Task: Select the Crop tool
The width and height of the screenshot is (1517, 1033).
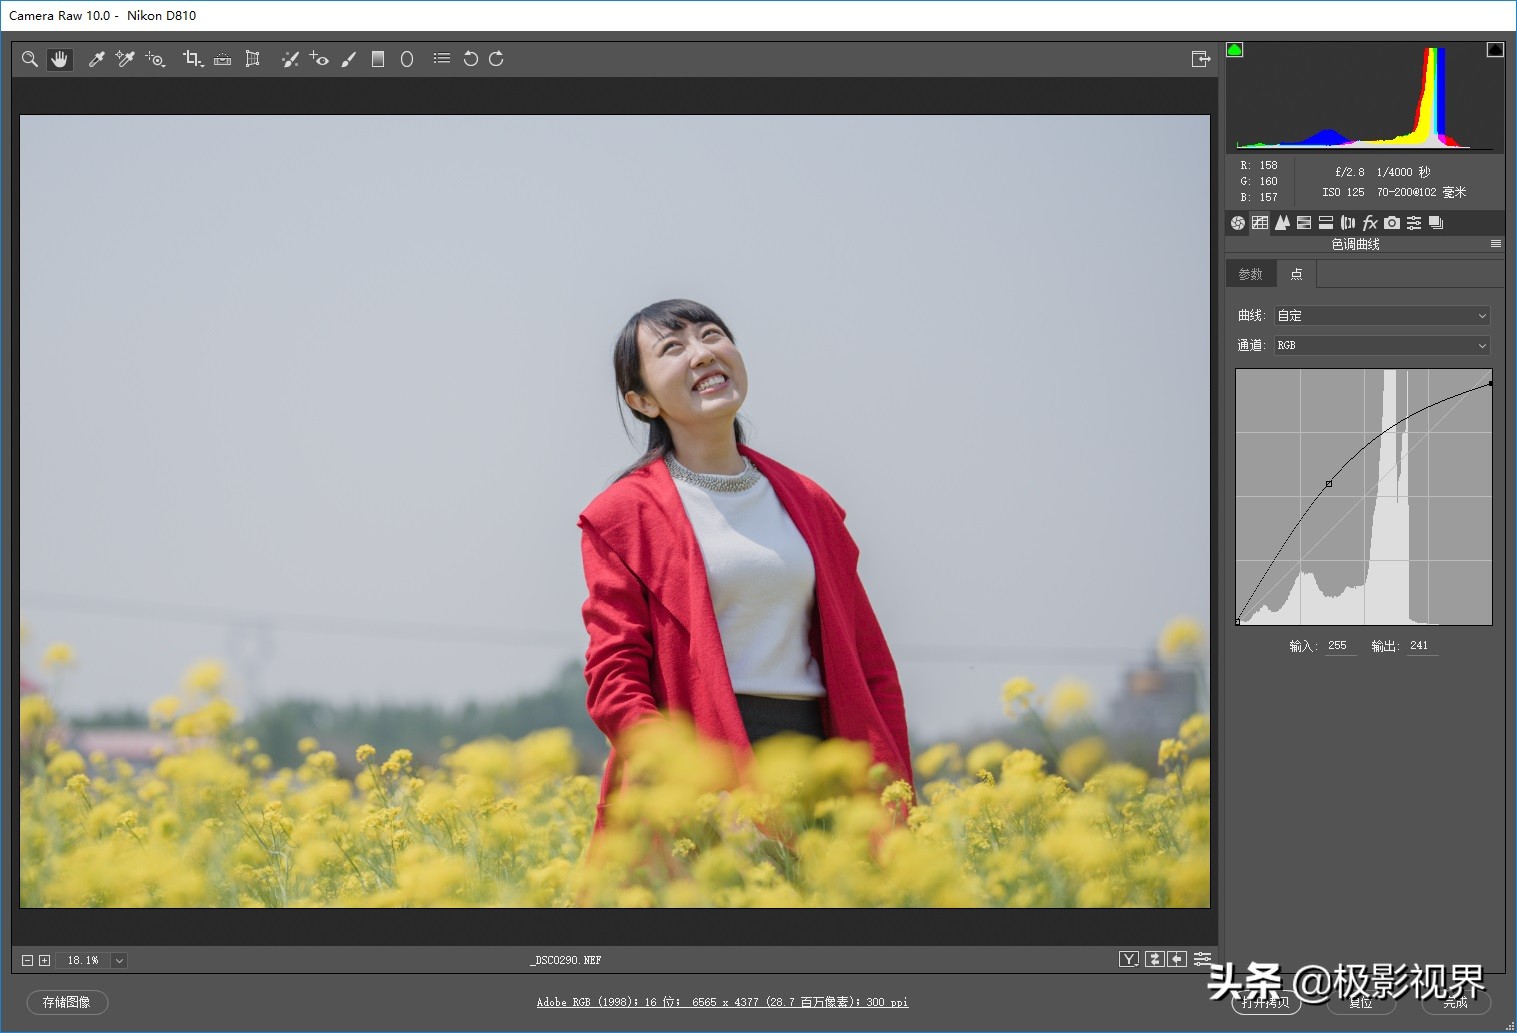Action: click(193, 59)
